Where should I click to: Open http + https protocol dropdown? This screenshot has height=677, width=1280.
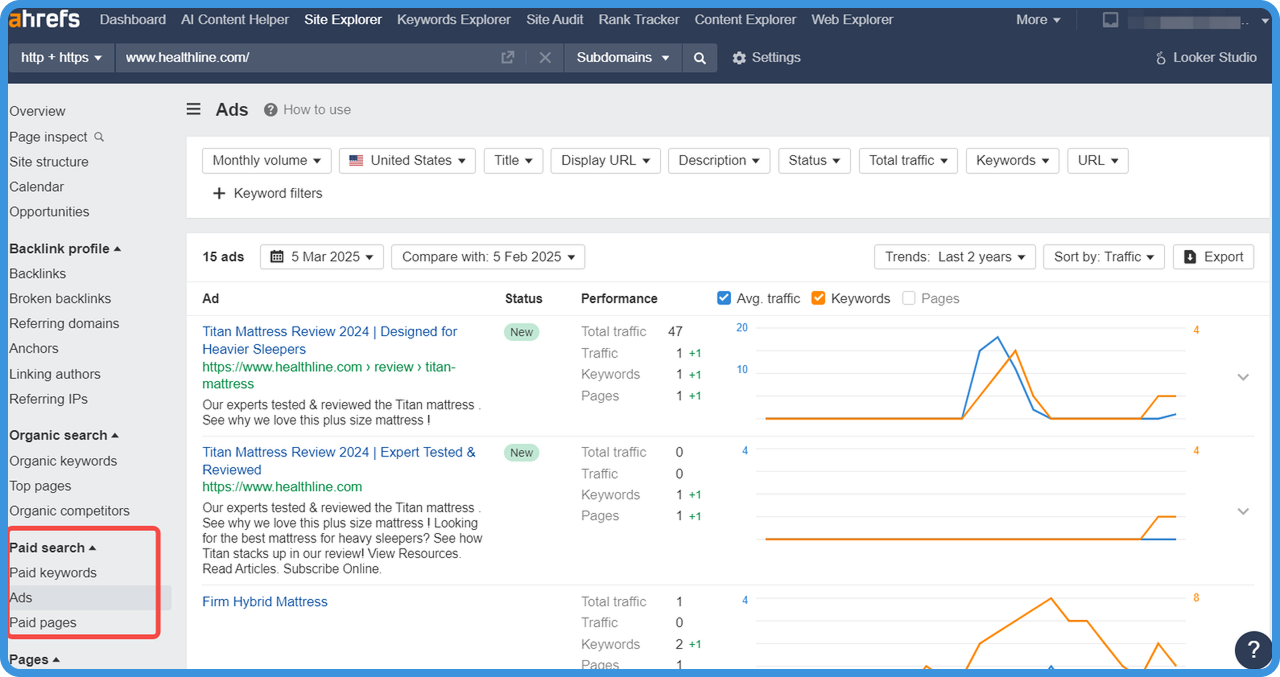(x=61, y=58)
